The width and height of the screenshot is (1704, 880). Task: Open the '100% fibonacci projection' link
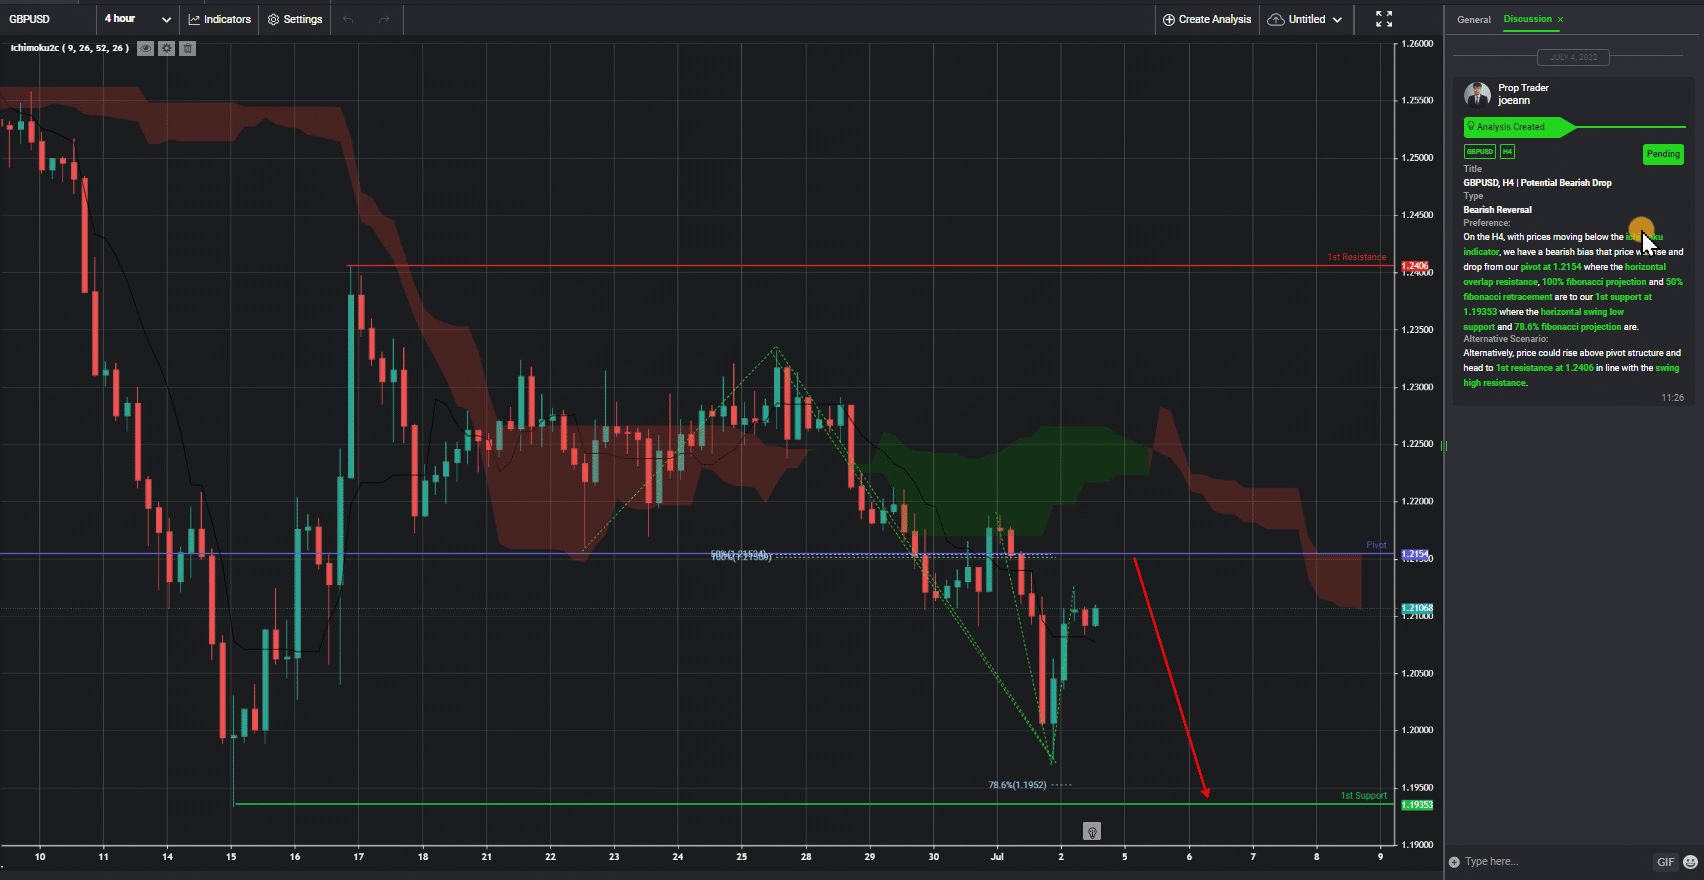[x=1594, y=282]
